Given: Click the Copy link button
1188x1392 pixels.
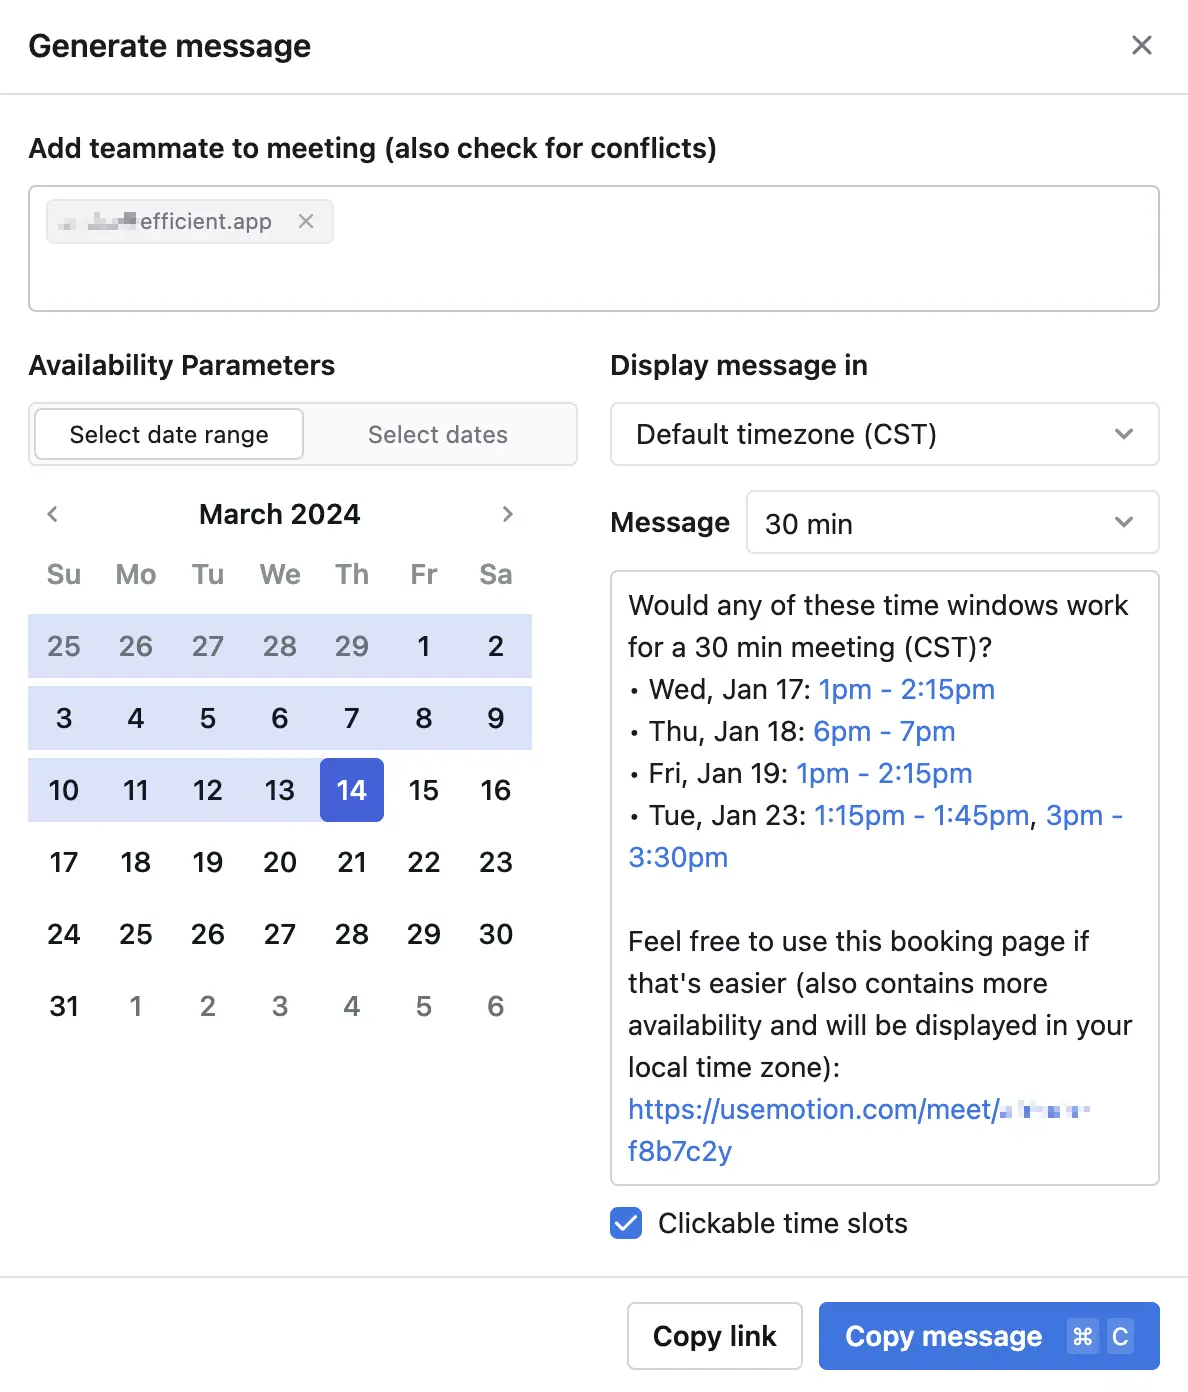Looking at the screenshot, I should 714,1336.
